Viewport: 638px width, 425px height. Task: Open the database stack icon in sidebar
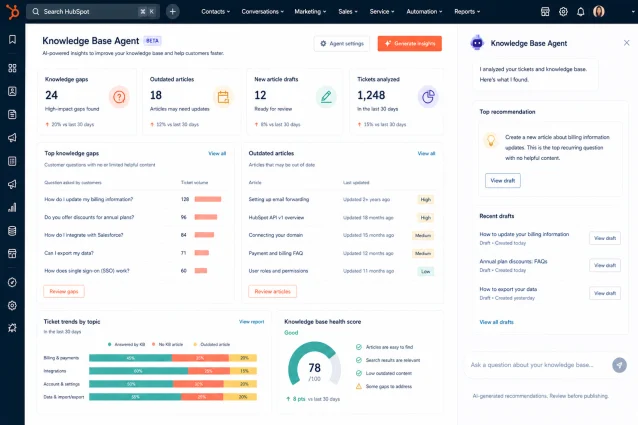pos(13,231)
